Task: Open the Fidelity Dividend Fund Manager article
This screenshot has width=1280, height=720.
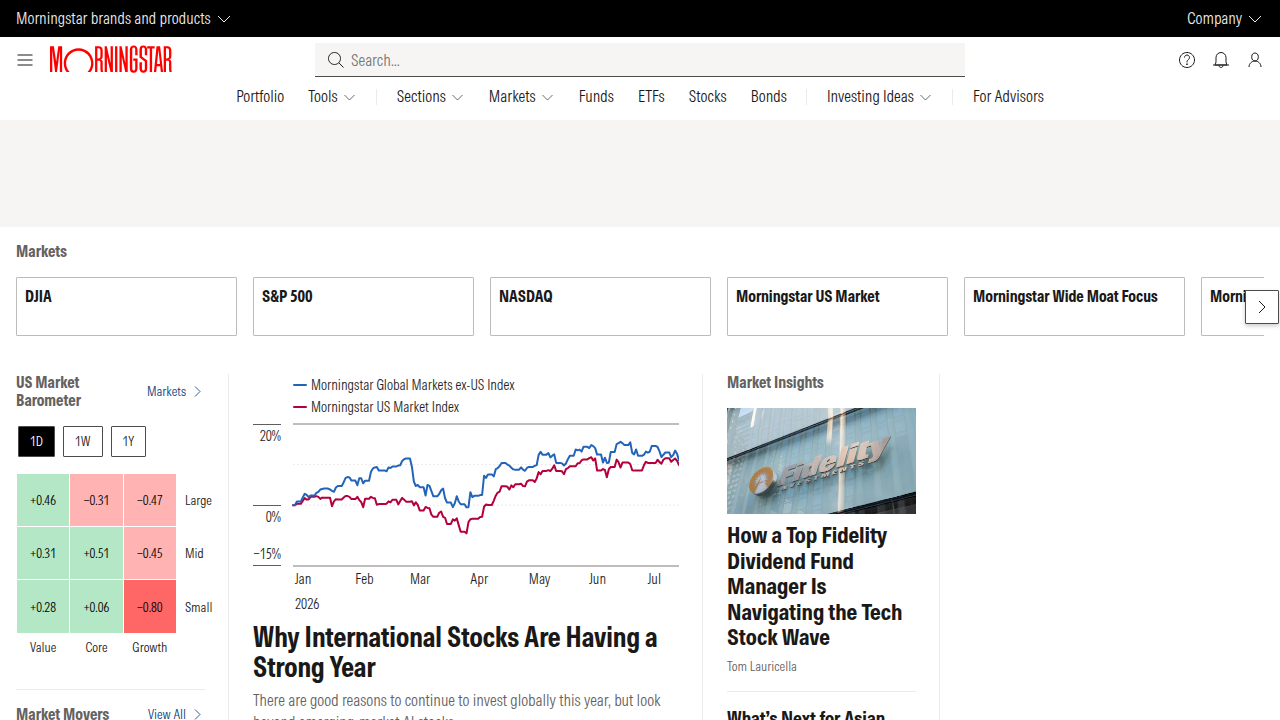Action: (814, 587)
